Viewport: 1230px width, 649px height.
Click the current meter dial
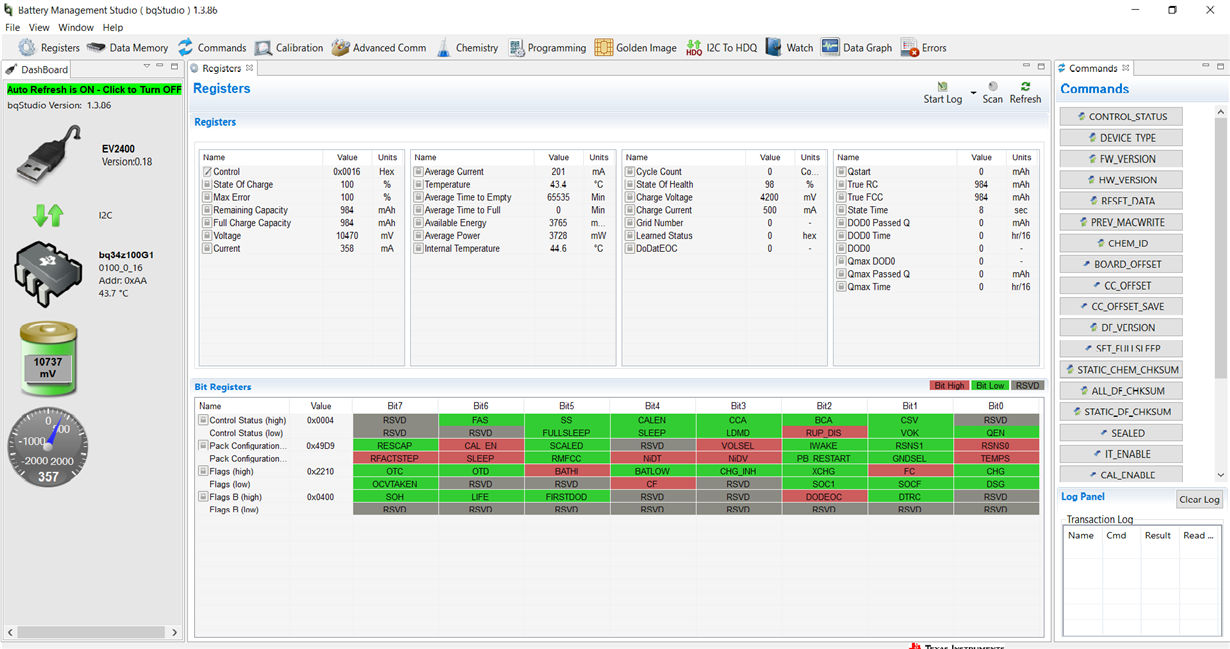[x=48, y=446]
